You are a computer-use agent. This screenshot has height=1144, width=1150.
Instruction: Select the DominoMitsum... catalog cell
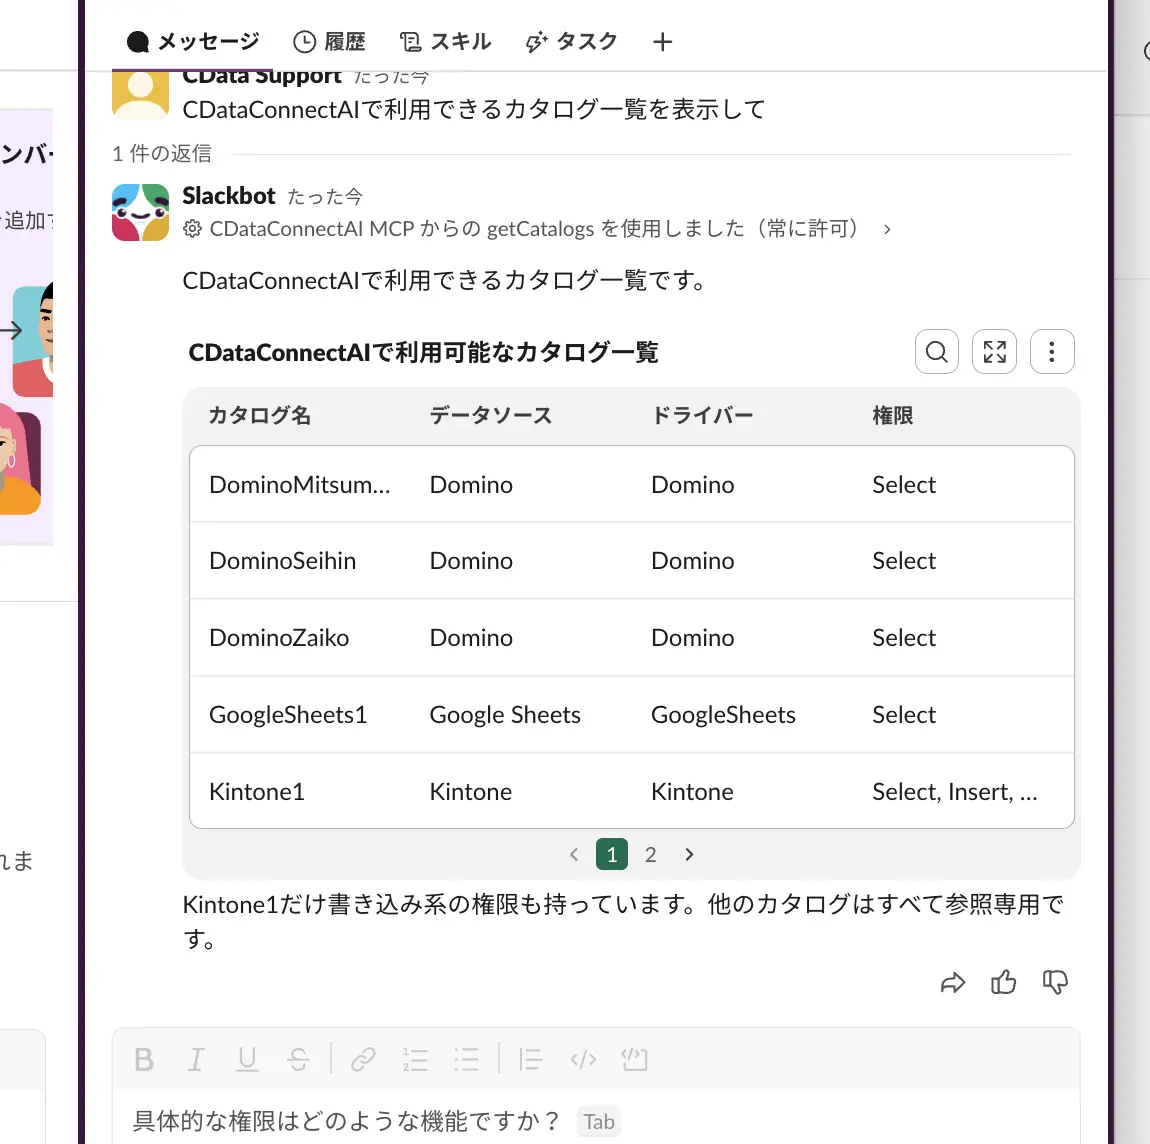click(299, 485)
